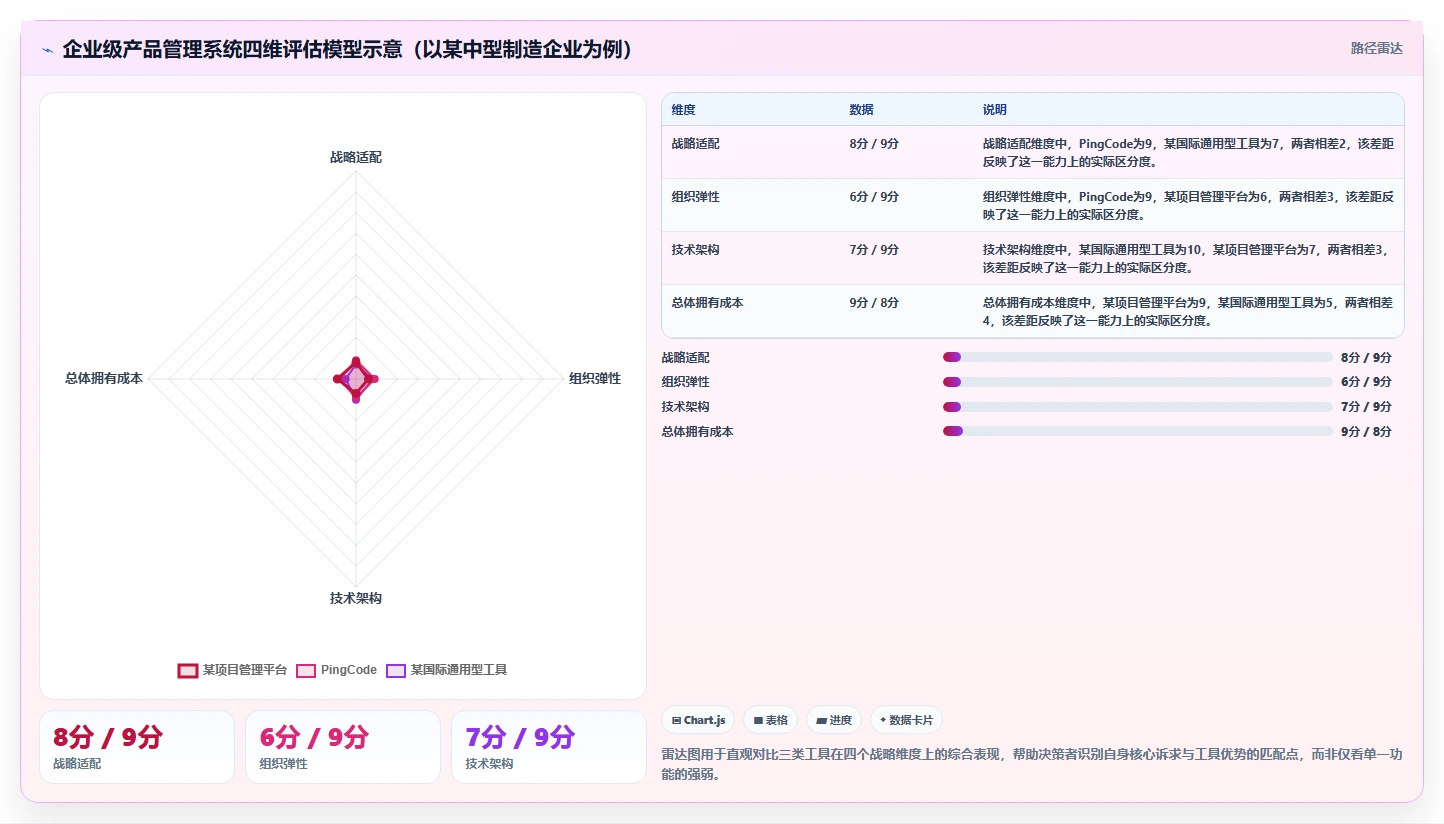This screenshot has height=824, width=1444.
Task: Toggle 某项目管理平台 legend swatch
Action: point(188,670)
